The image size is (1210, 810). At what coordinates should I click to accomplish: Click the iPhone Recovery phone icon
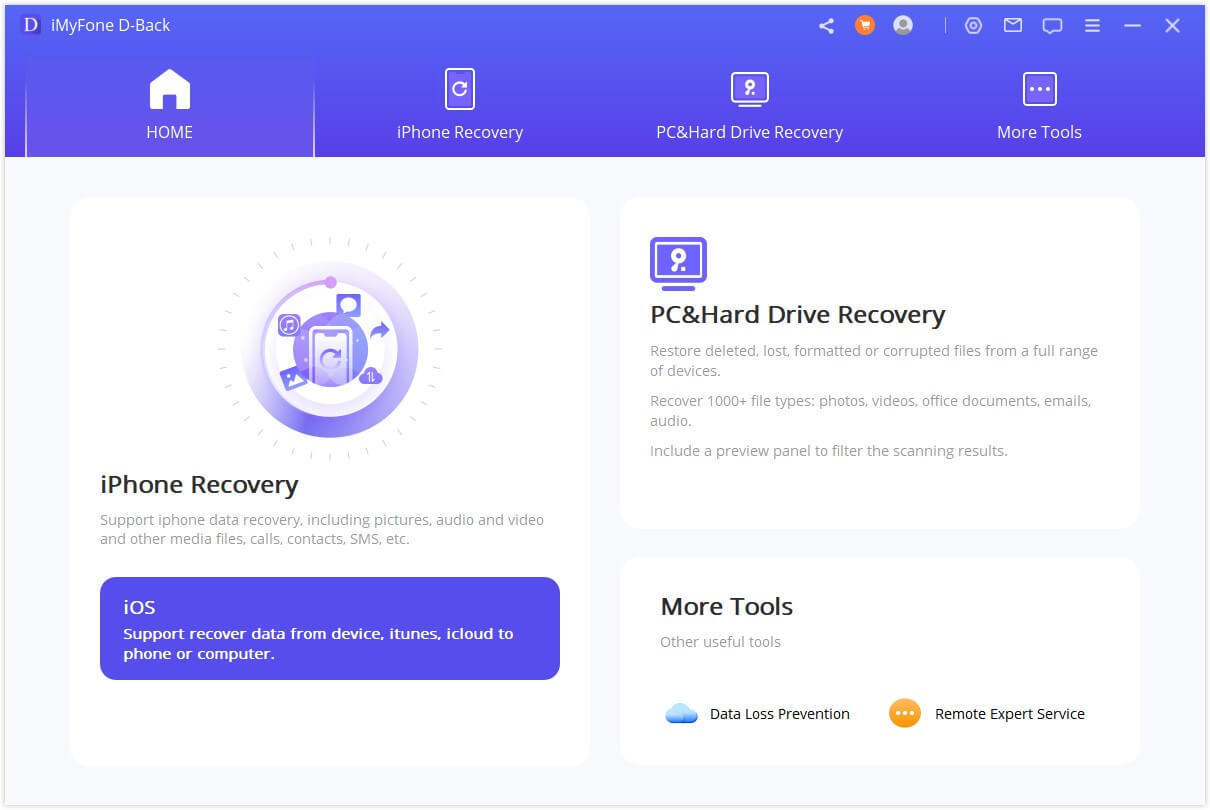point(460,89)
